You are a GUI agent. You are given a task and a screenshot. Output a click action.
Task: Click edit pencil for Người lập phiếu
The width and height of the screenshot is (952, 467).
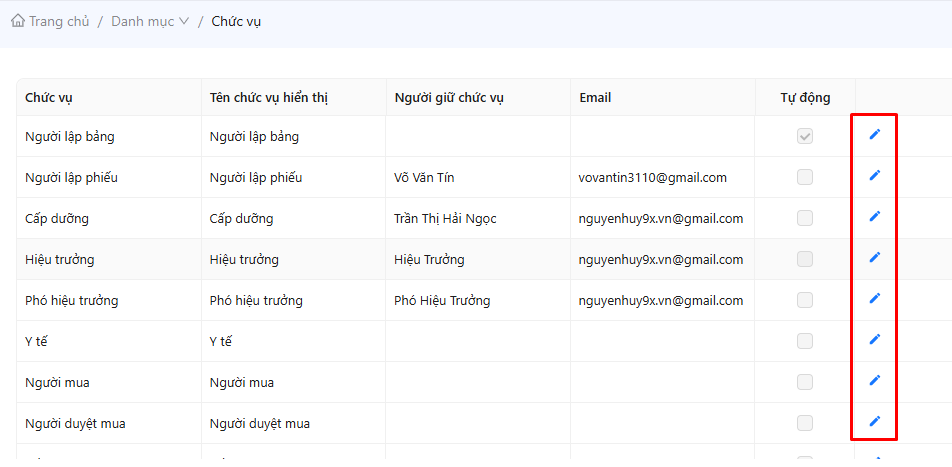874,176
